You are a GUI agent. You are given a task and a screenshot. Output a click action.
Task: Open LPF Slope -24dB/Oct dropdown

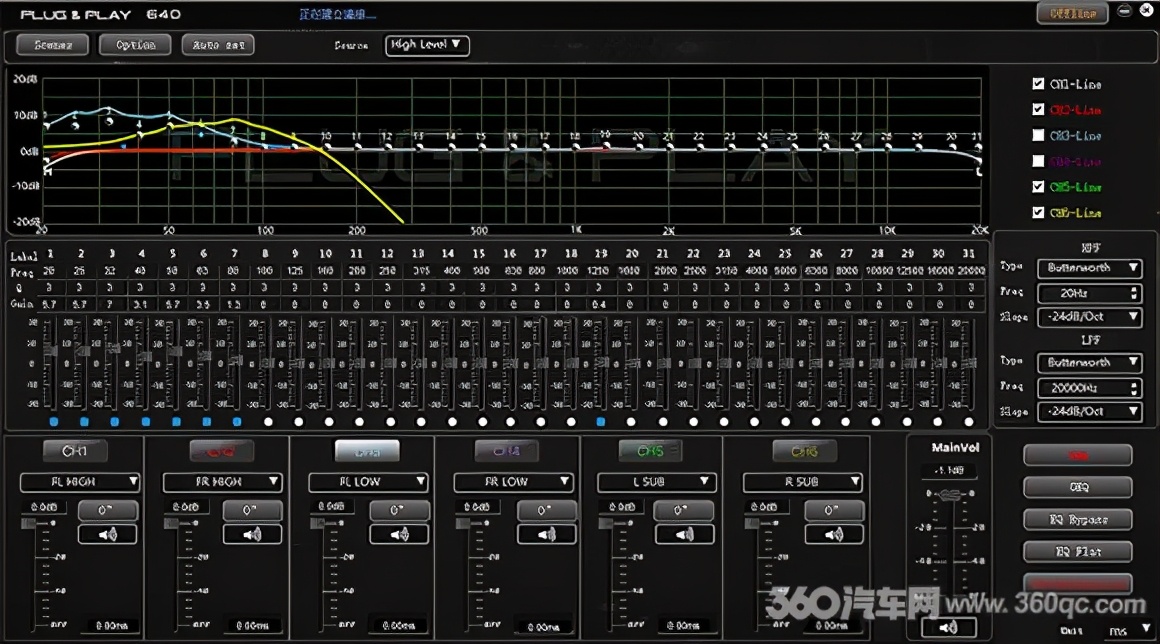click(x=1089, y=411)
